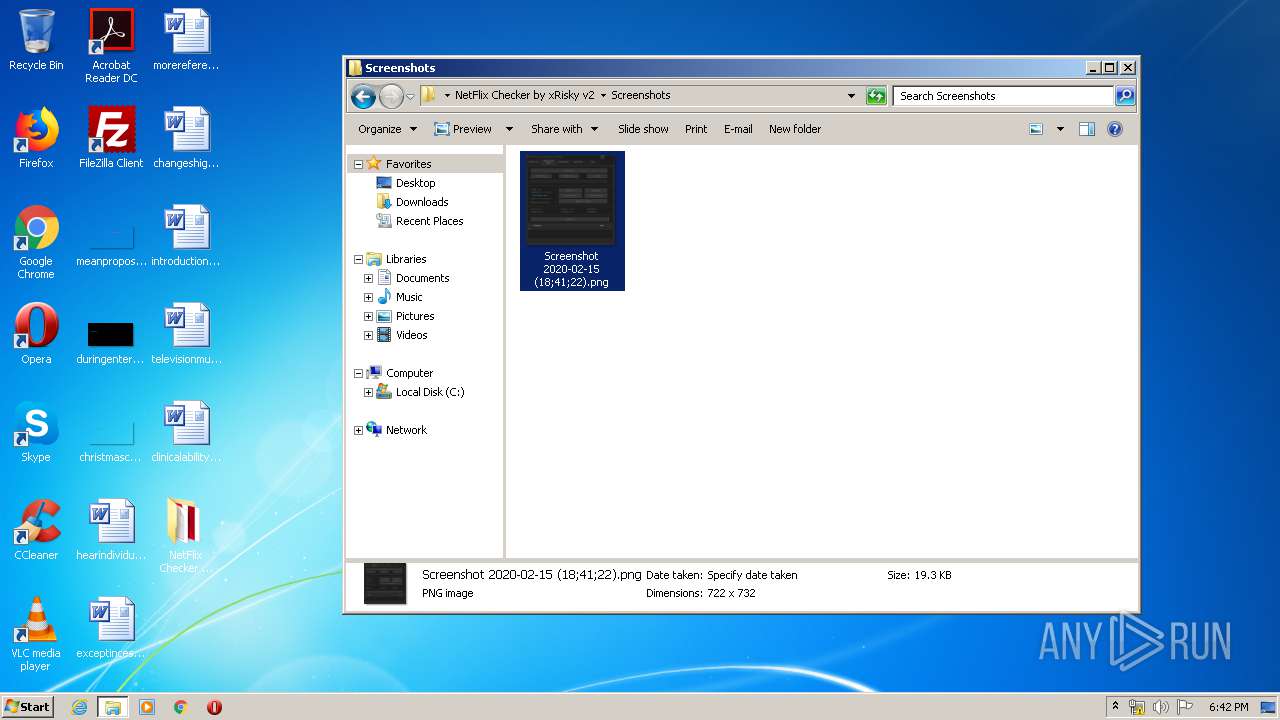Screen dimensions: 1280x720
Task: Expand the Music library node
Action: point(368,297)
